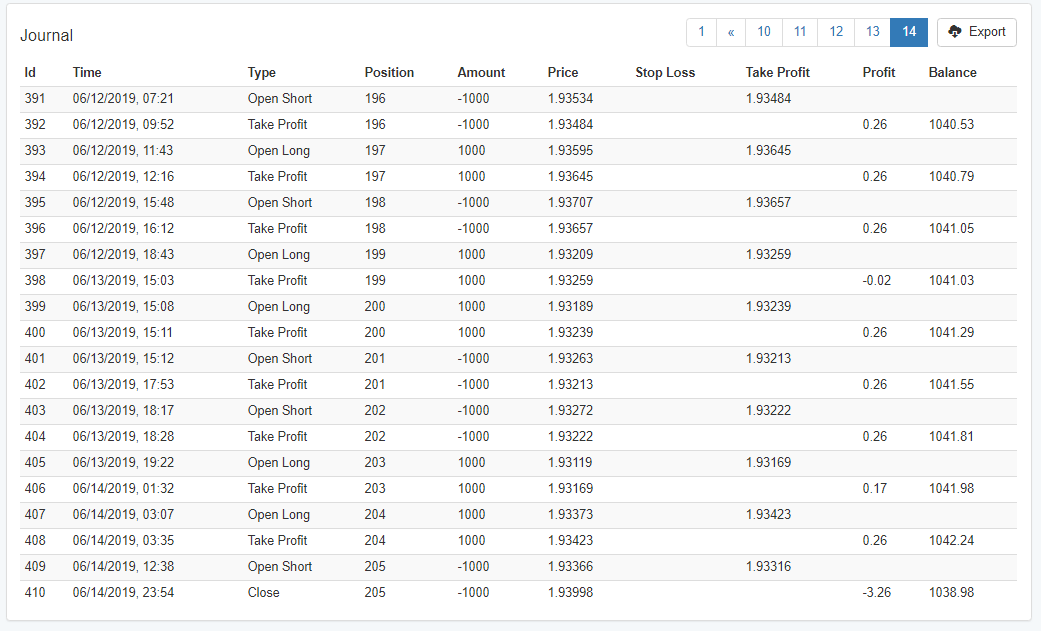Click the Export button
The height and width of the screenshot is (631, 1041).
coord(977,32)
